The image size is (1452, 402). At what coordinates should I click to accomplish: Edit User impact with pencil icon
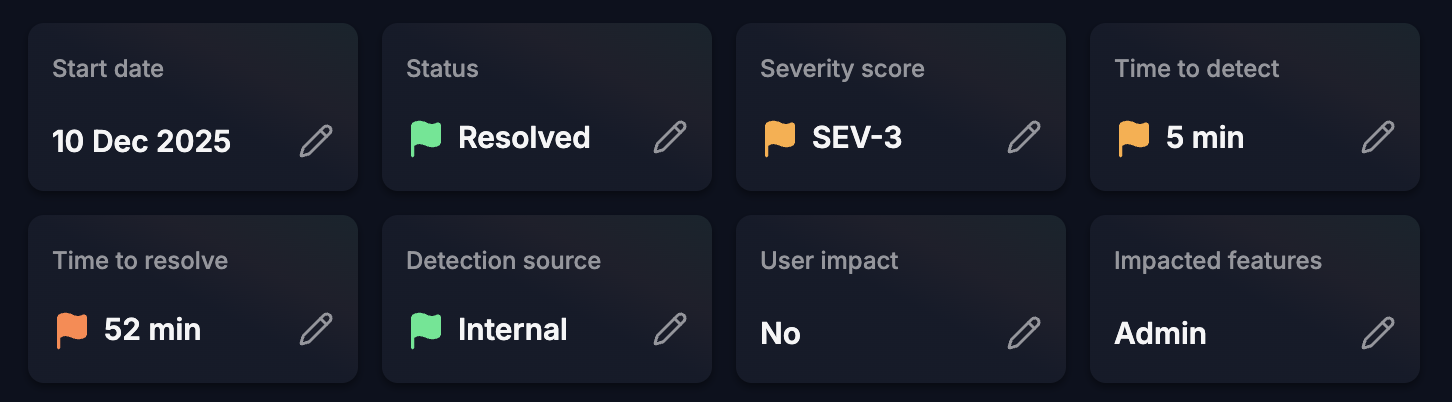pyautogui.click(x=1024, y=332)
